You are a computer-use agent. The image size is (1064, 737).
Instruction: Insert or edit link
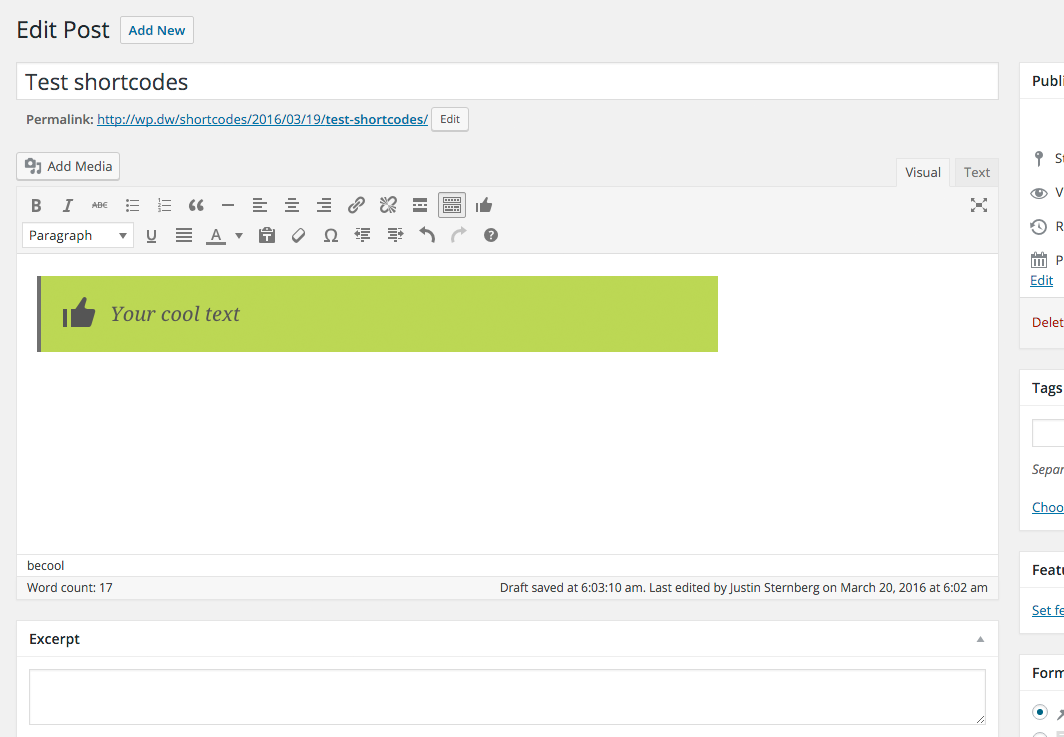tap(356, 205)
